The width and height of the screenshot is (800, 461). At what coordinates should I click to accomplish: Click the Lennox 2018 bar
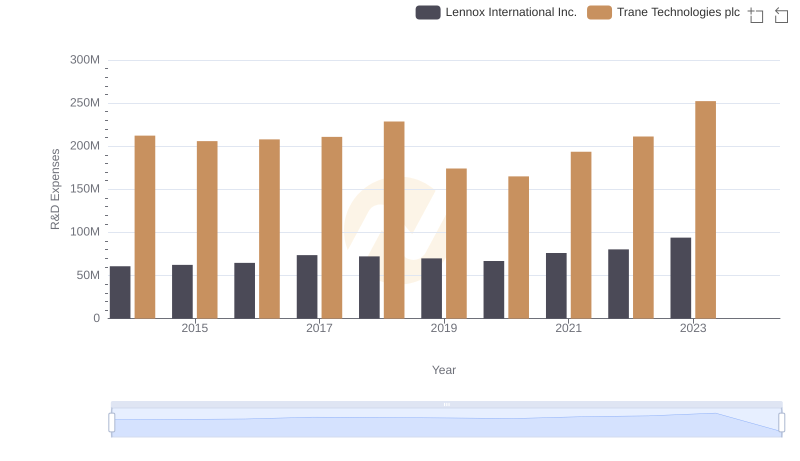coord(369,287)
